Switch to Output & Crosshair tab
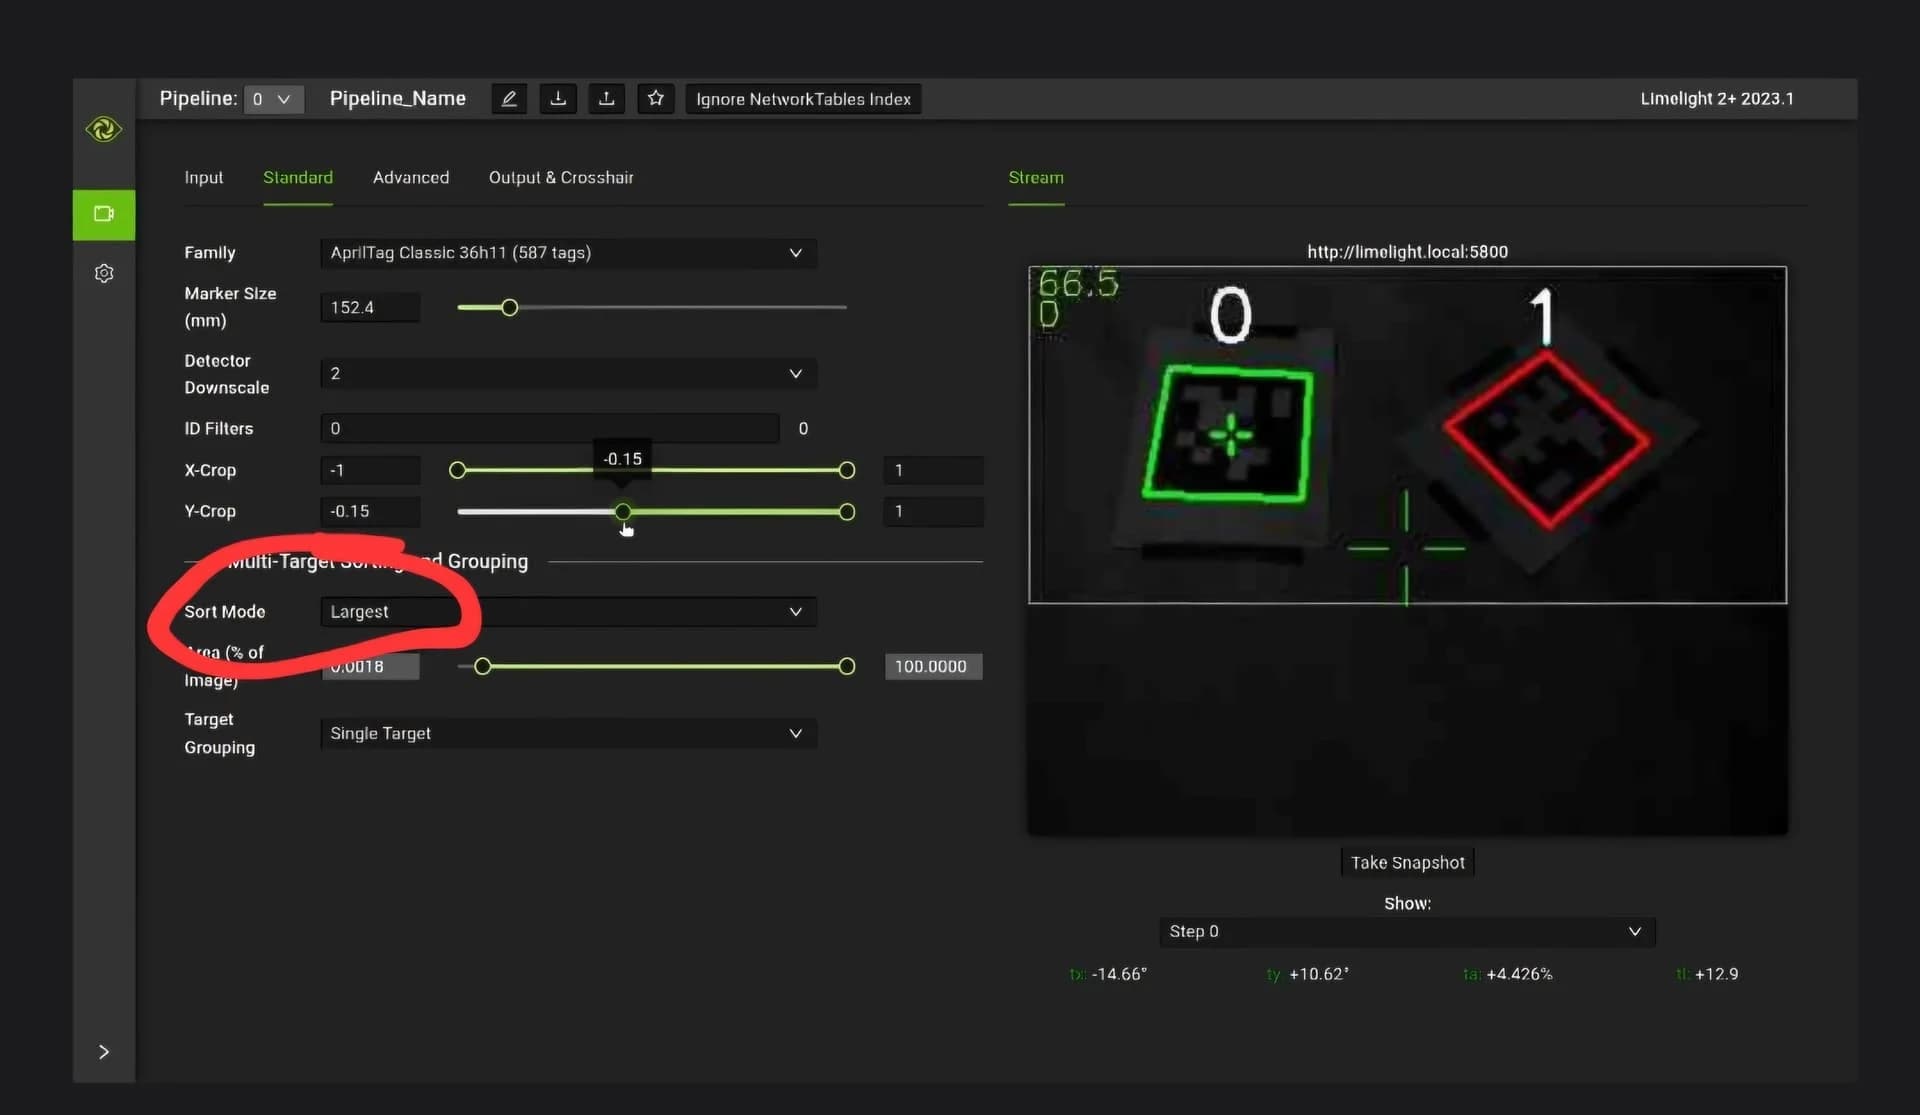 pyautogui.click(x=561, y=177)
